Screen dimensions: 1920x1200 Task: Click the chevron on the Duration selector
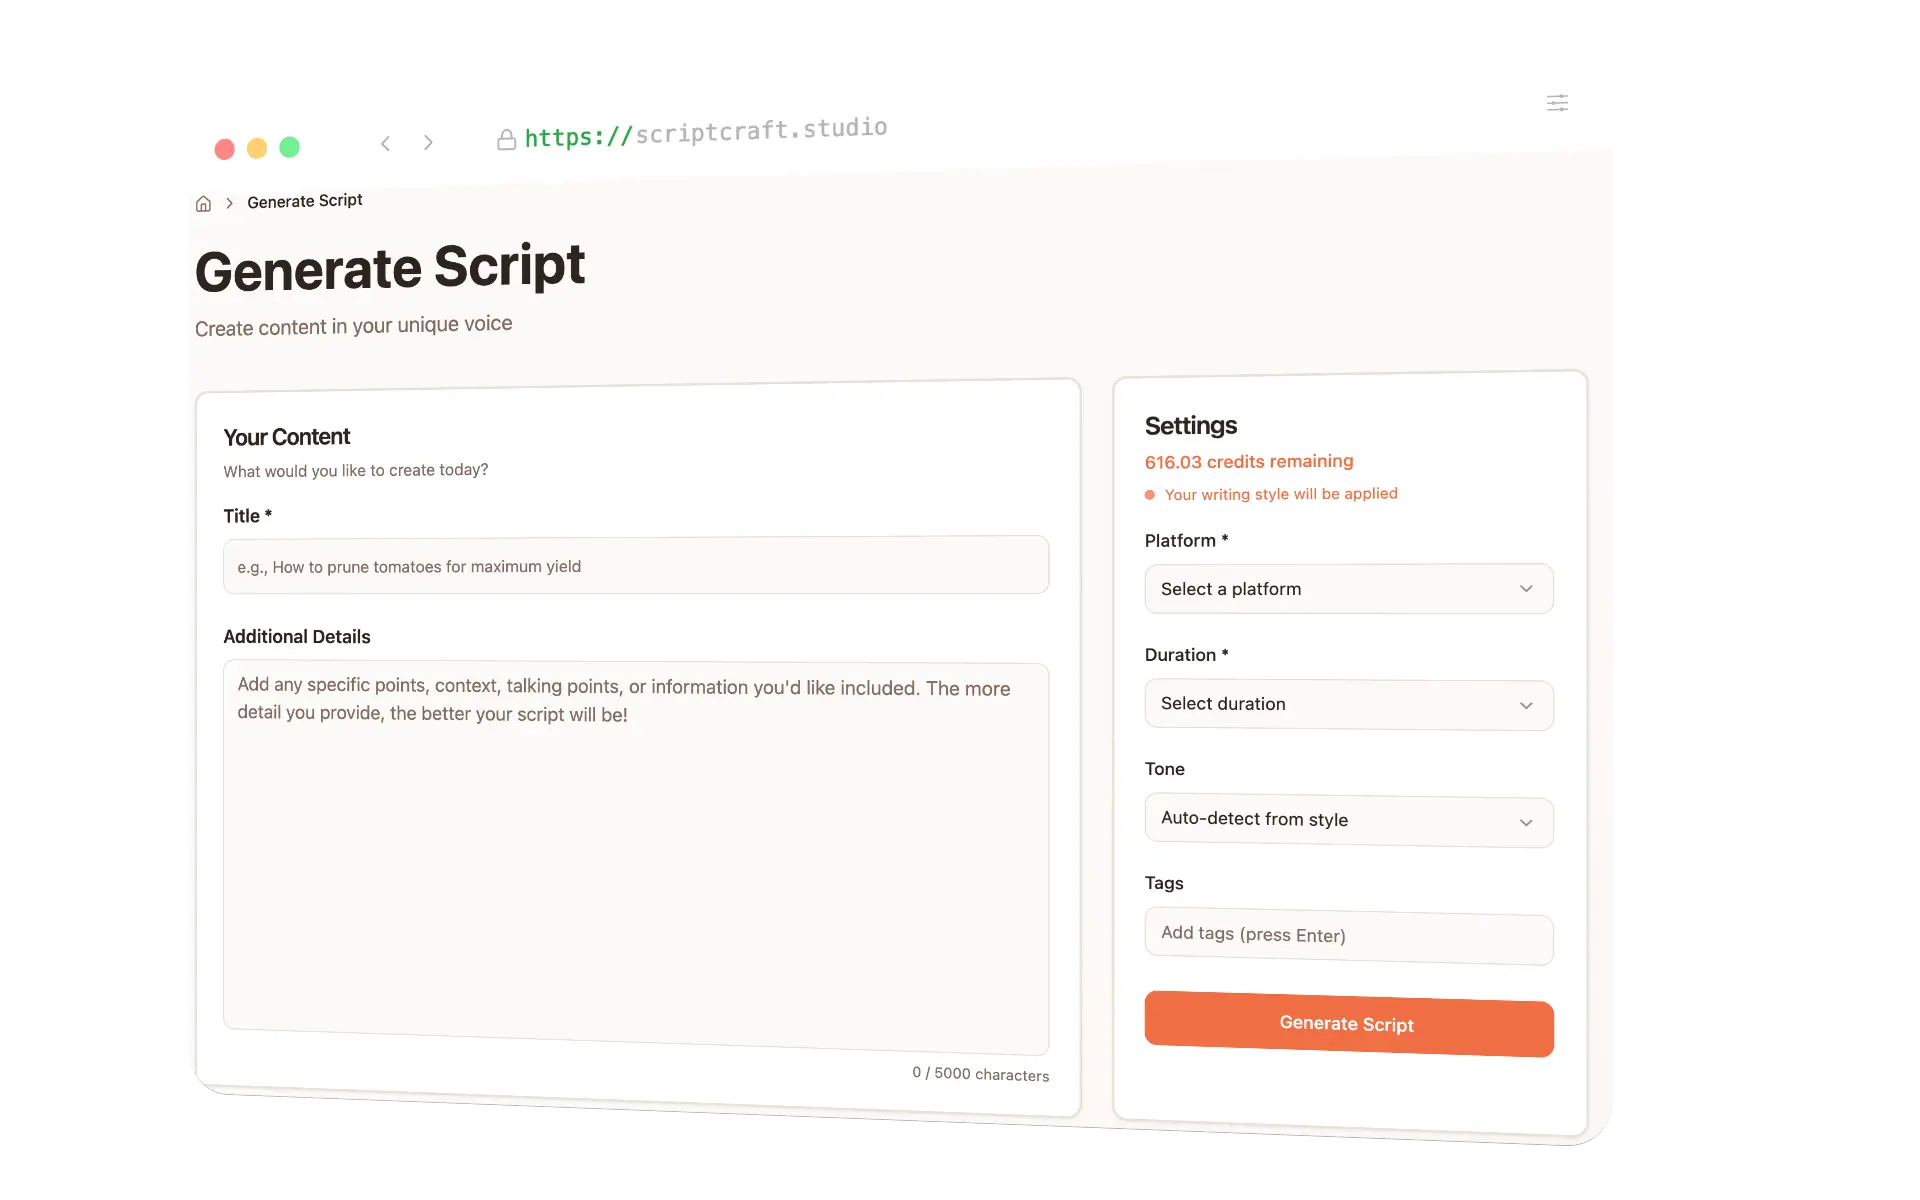(1527, 705)
